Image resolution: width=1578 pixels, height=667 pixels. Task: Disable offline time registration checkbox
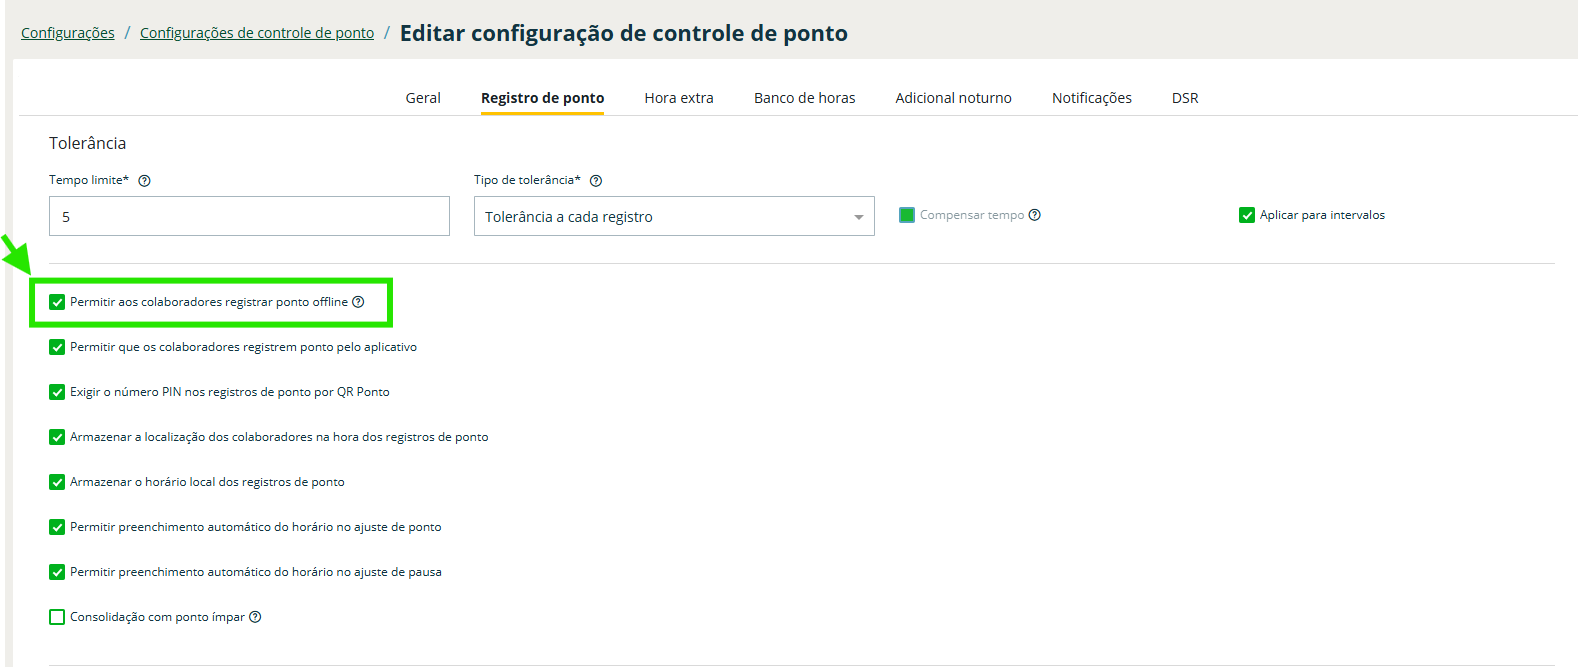click(x=57, y=302)
